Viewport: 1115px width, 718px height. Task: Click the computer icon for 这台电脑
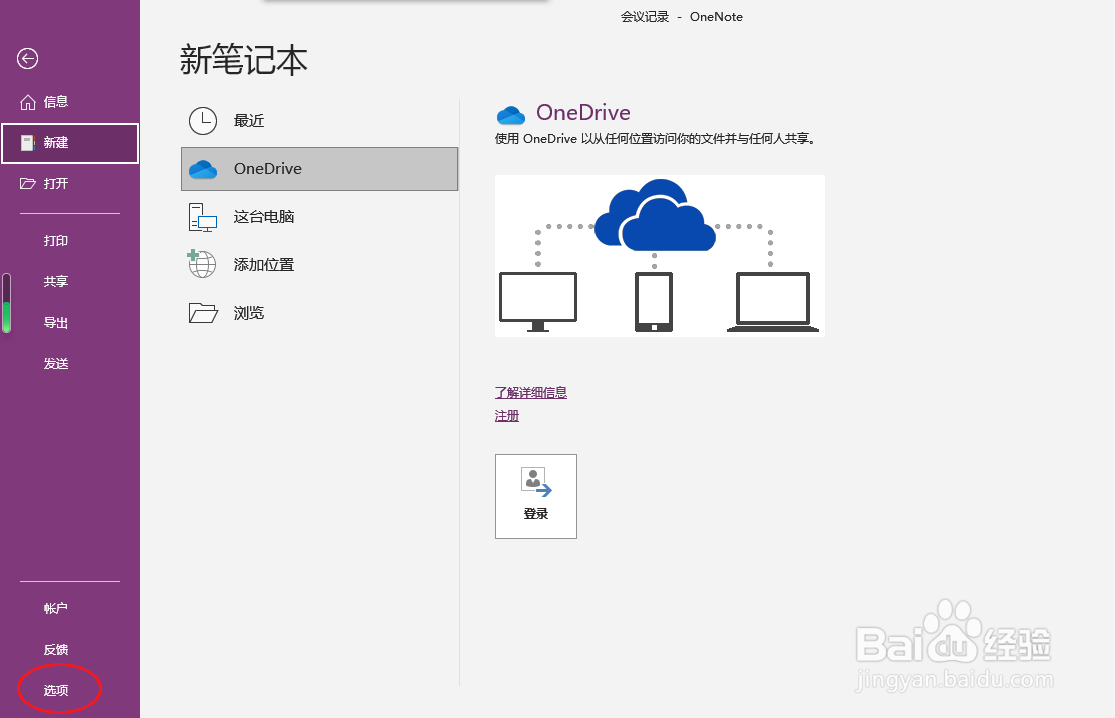[203, 218]
